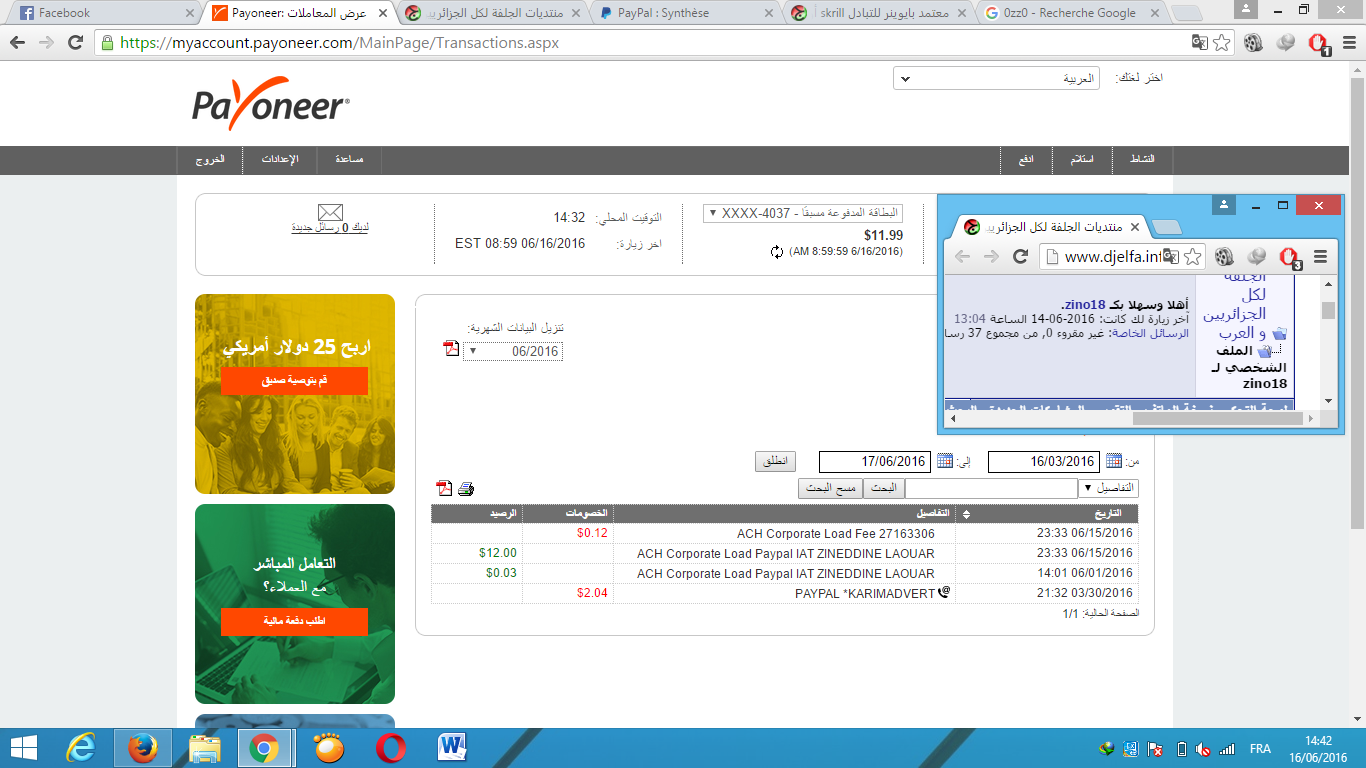Open the envelope messages icon
Viewport: 1366px width, 768px height.
coord(330,212)
